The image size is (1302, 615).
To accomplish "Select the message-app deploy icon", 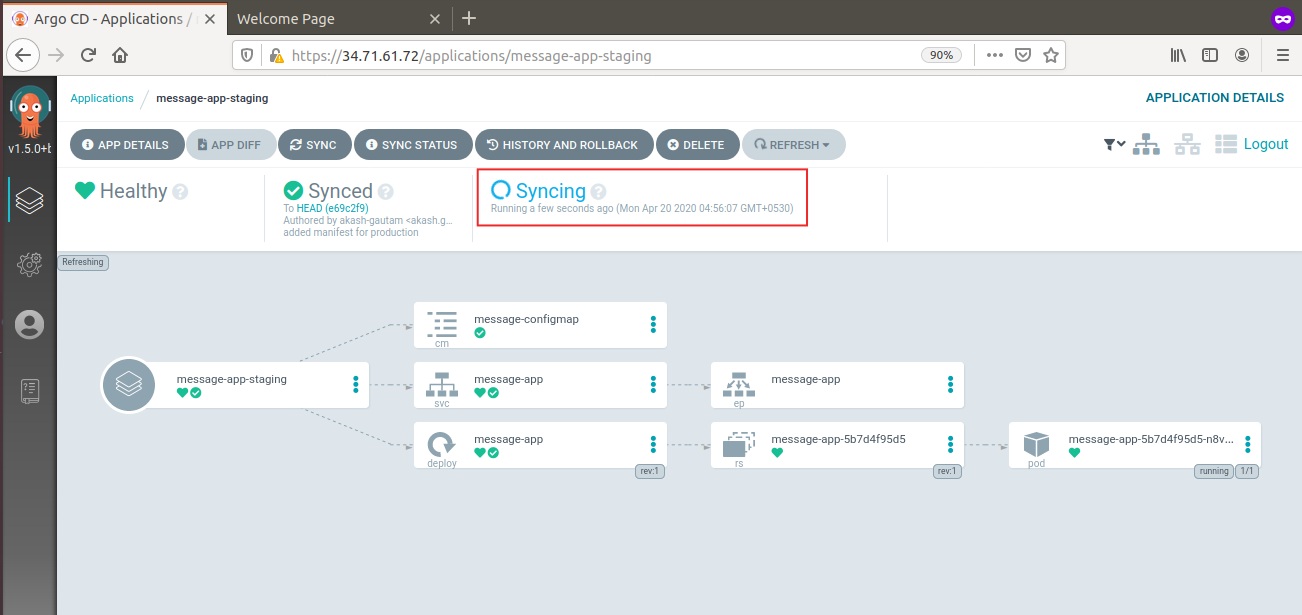I will click(x=441, y=444).
